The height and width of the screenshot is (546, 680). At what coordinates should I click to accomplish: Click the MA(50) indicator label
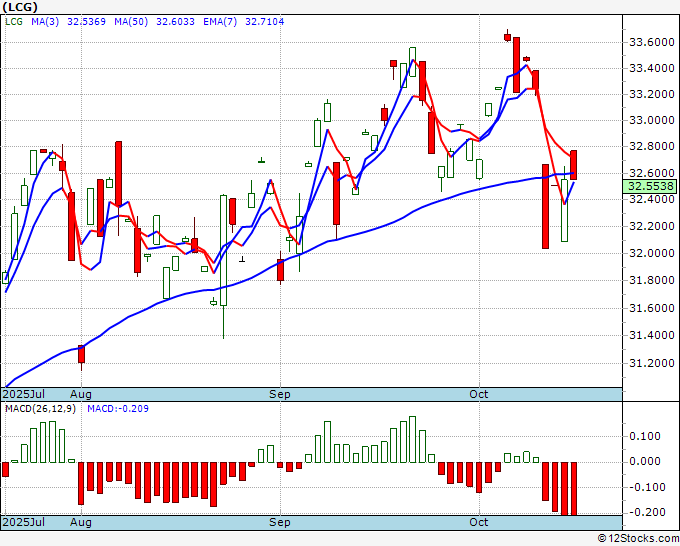point(131,22)
